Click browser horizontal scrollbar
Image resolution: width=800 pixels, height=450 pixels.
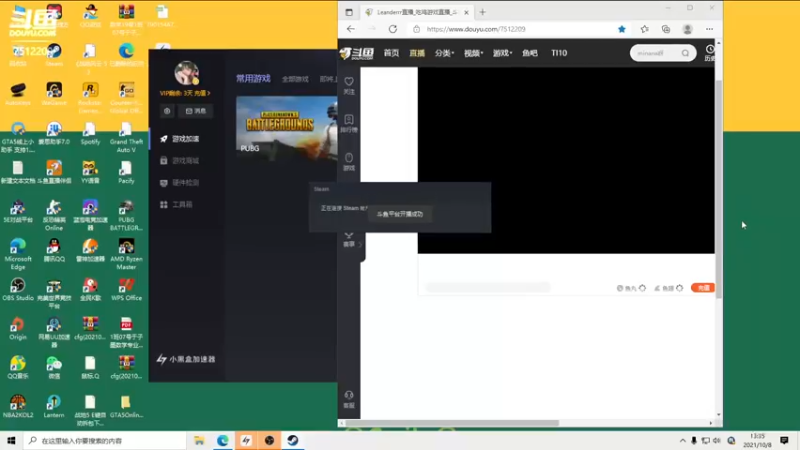[453, 423]
